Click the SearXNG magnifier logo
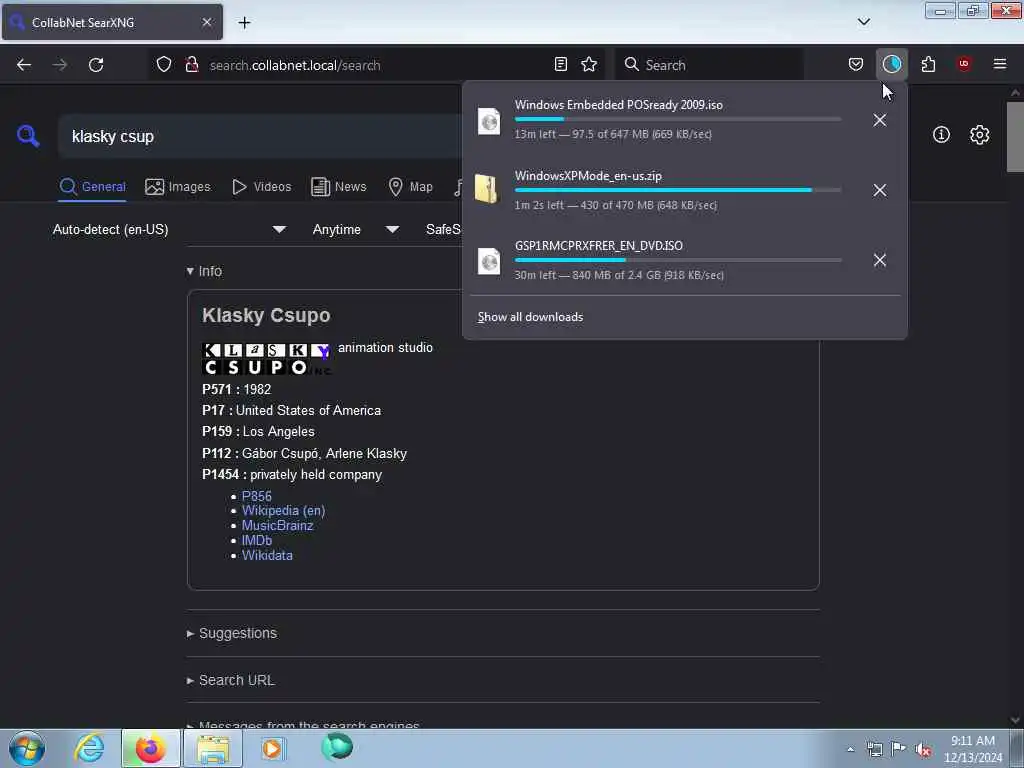 pos(28,136)
